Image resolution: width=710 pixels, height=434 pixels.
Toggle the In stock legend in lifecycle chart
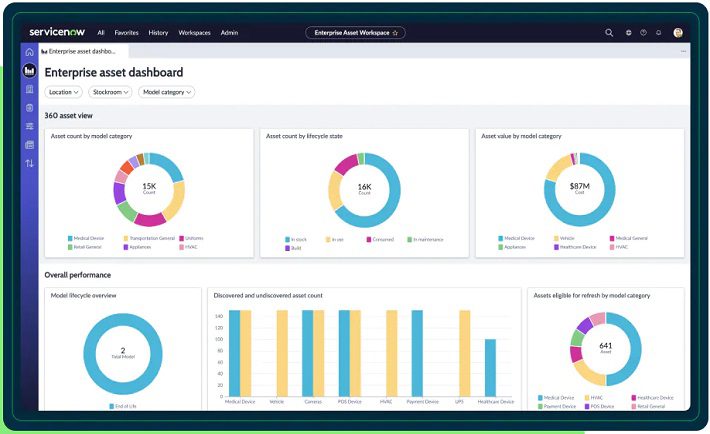click(296, 239)
